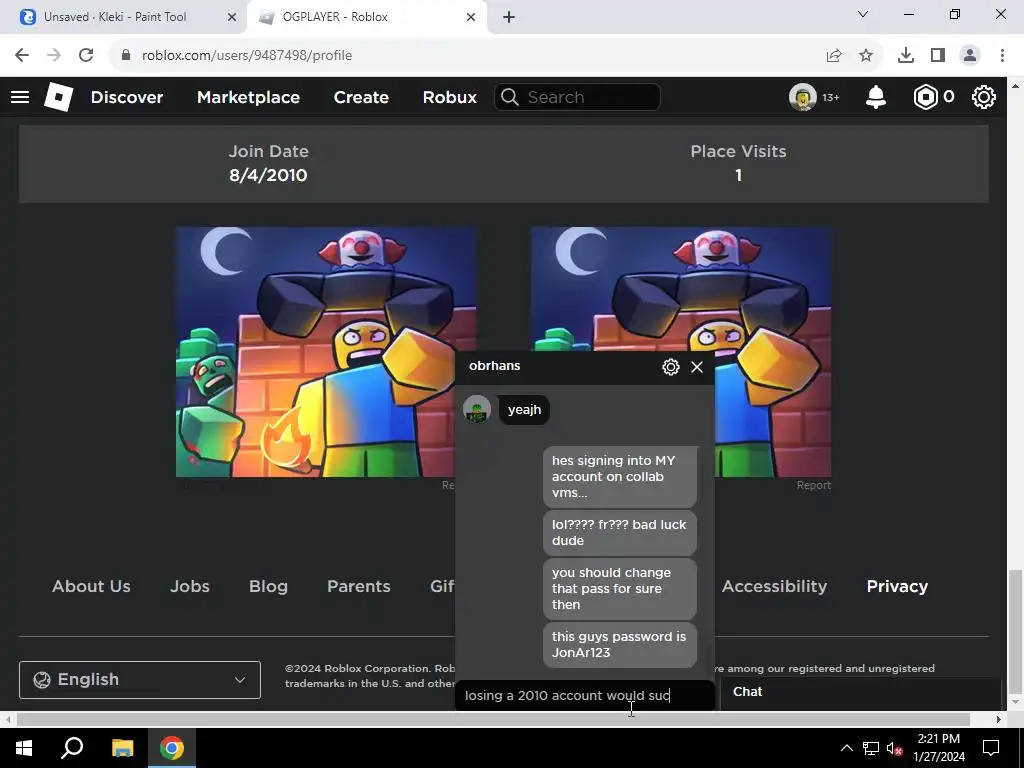
Task: Open the notifications bell
Action: pos(875,97)
